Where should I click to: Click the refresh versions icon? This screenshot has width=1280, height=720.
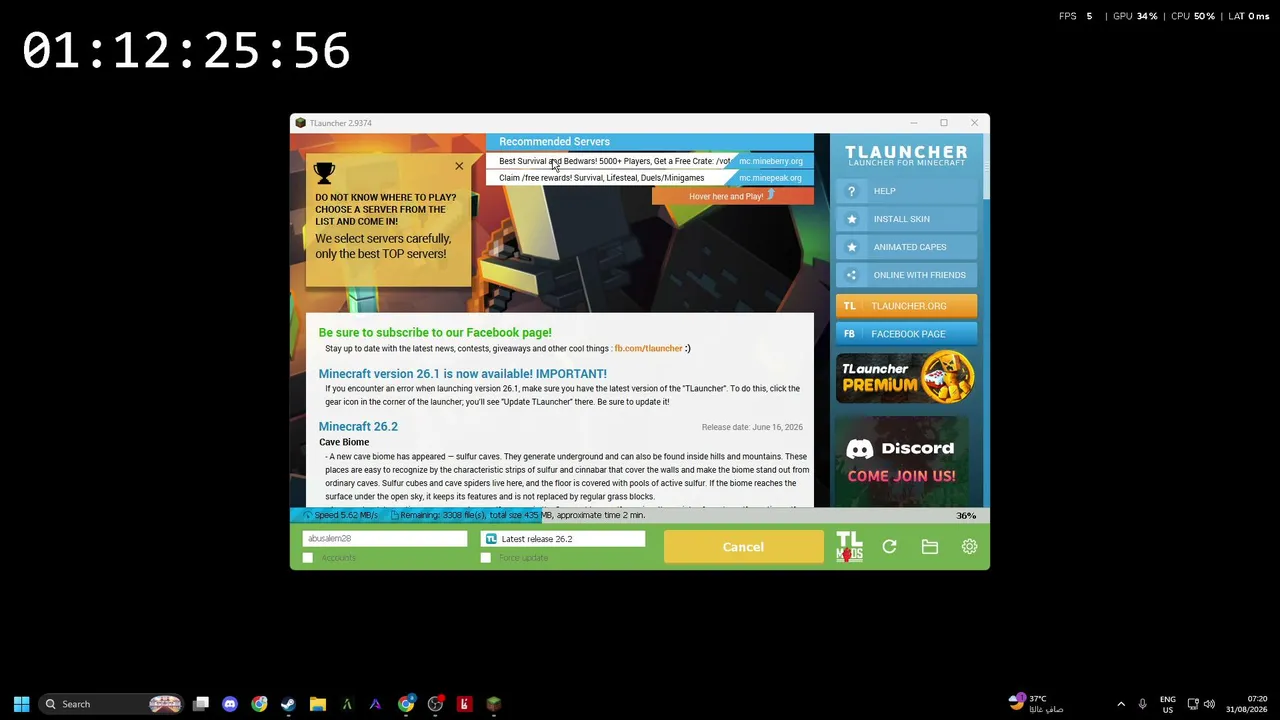coord(889,547)
